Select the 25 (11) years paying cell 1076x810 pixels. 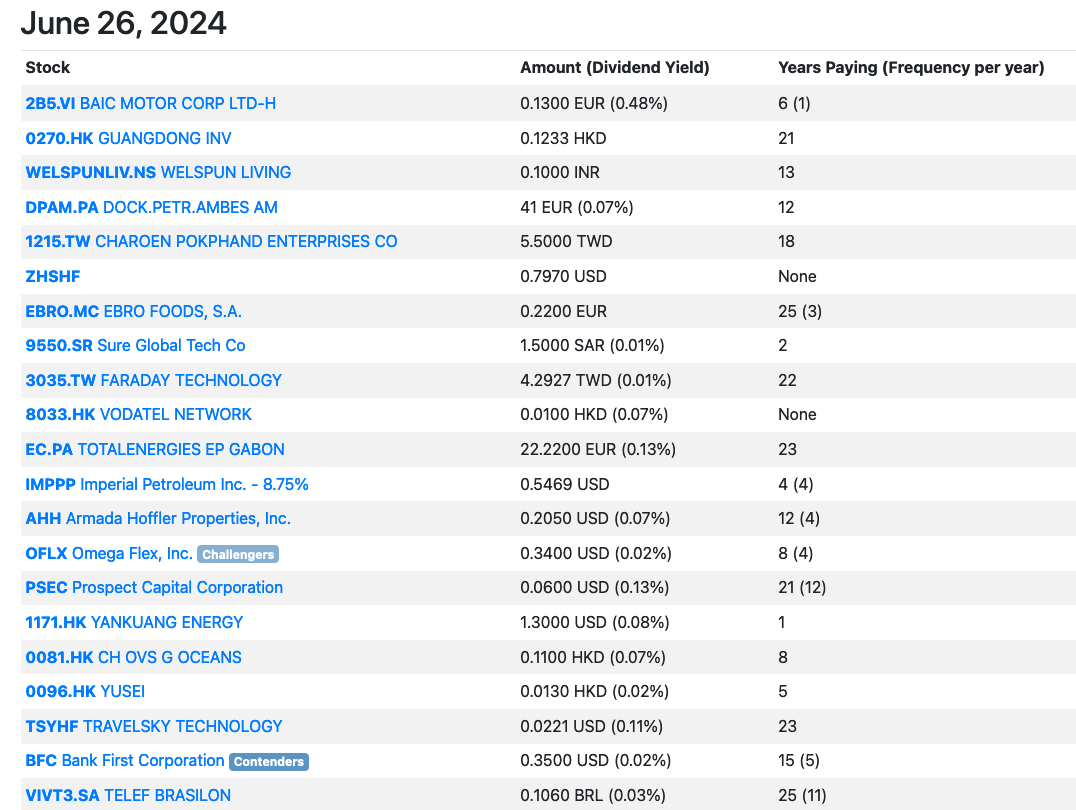point(802,796)
